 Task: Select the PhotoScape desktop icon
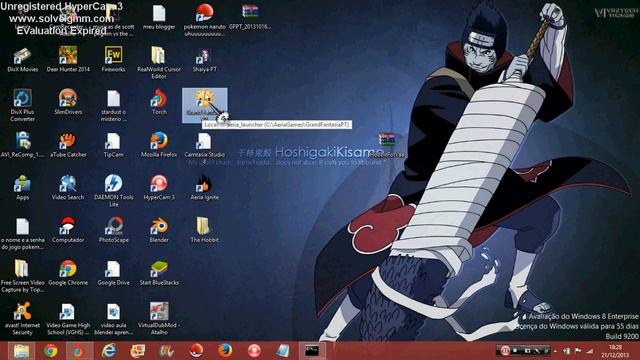click(x=113, y=230)
